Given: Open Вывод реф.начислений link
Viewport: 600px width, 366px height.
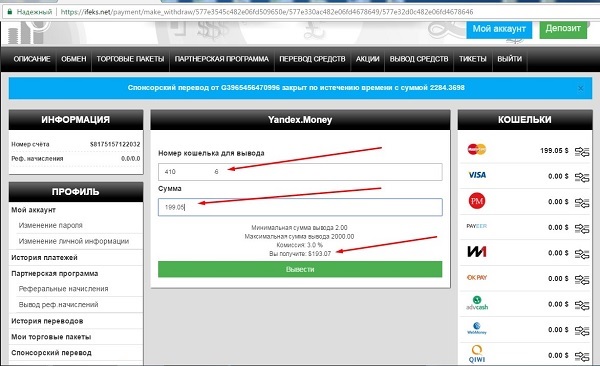Looking at the screenshot, I should [x=59, y=305].
